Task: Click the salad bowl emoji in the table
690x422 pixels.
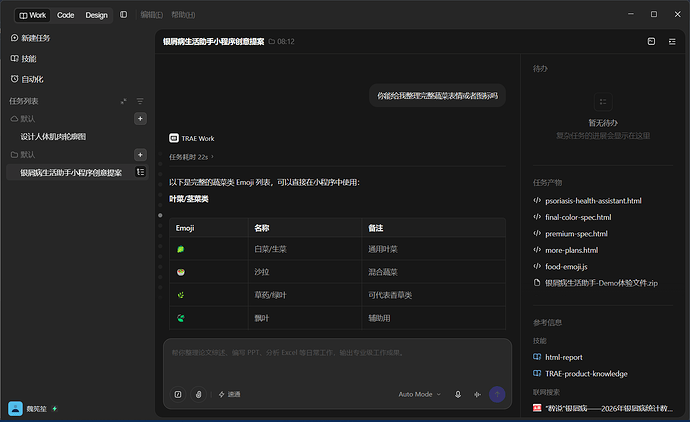Action: pyautogui.click(x=180, y=272)
